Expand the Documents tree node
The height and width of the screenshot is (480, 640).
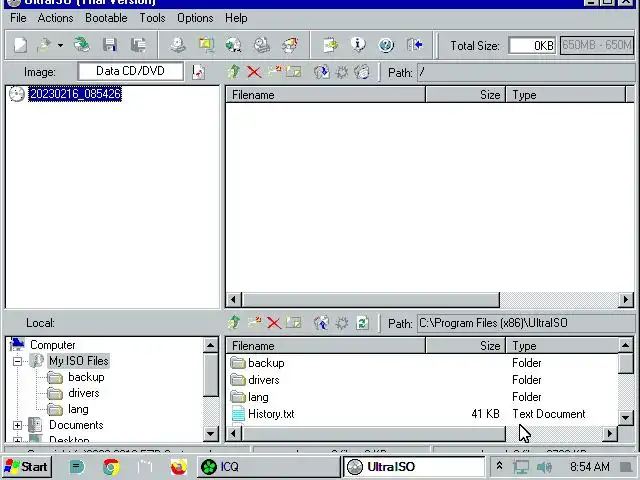point(17,425)
